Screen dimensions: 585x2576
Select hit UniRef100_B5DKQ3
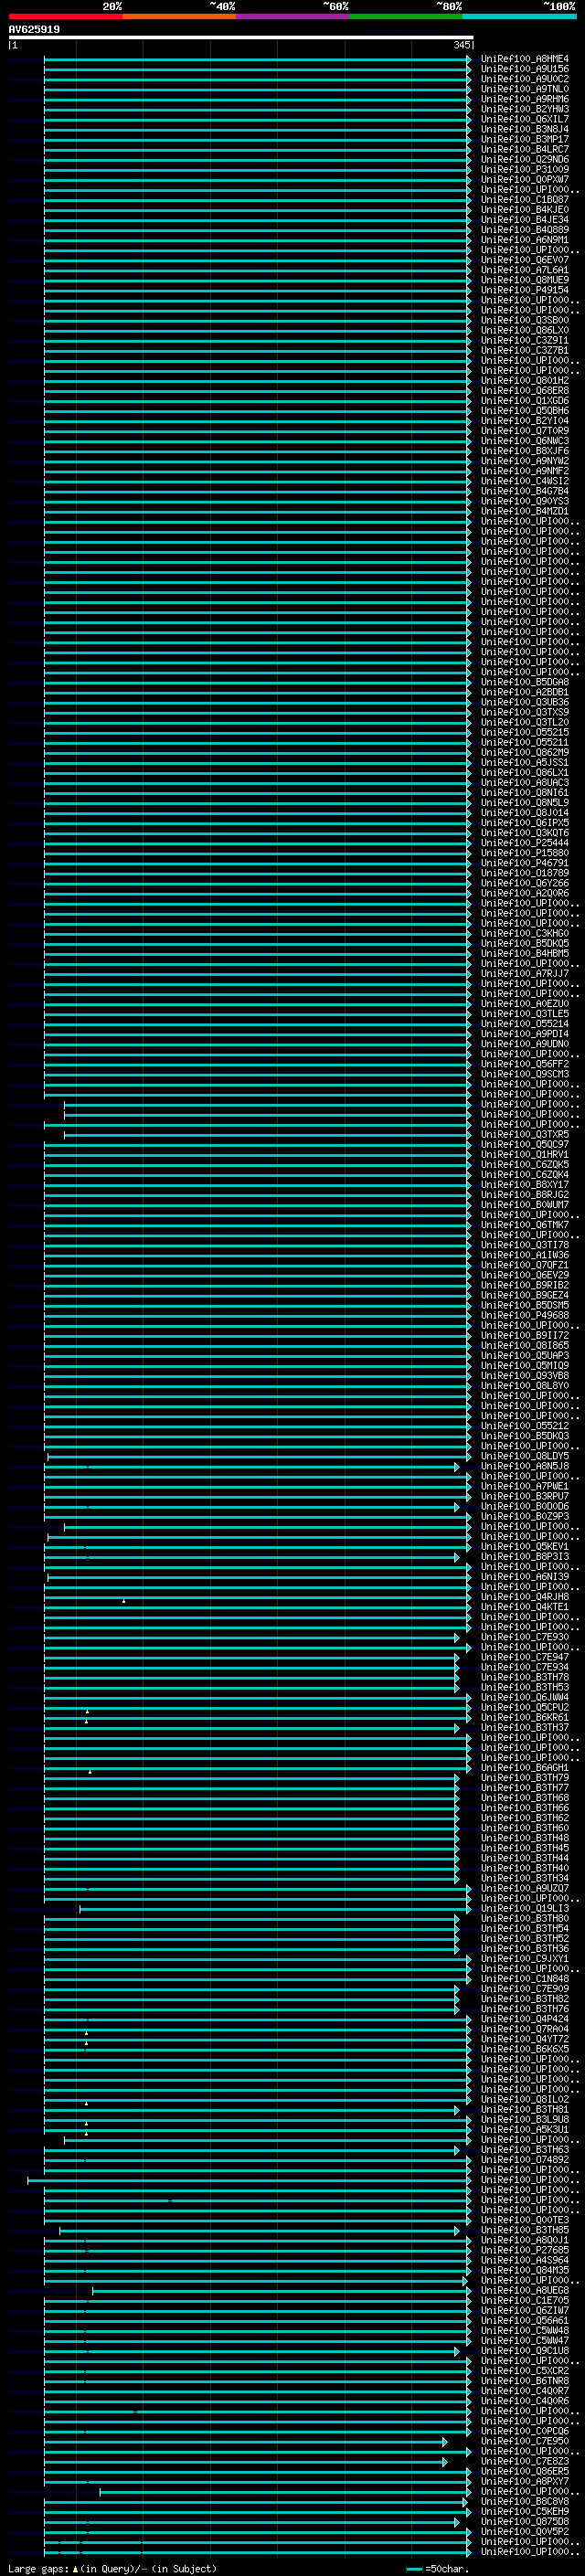pos(525,1436)
